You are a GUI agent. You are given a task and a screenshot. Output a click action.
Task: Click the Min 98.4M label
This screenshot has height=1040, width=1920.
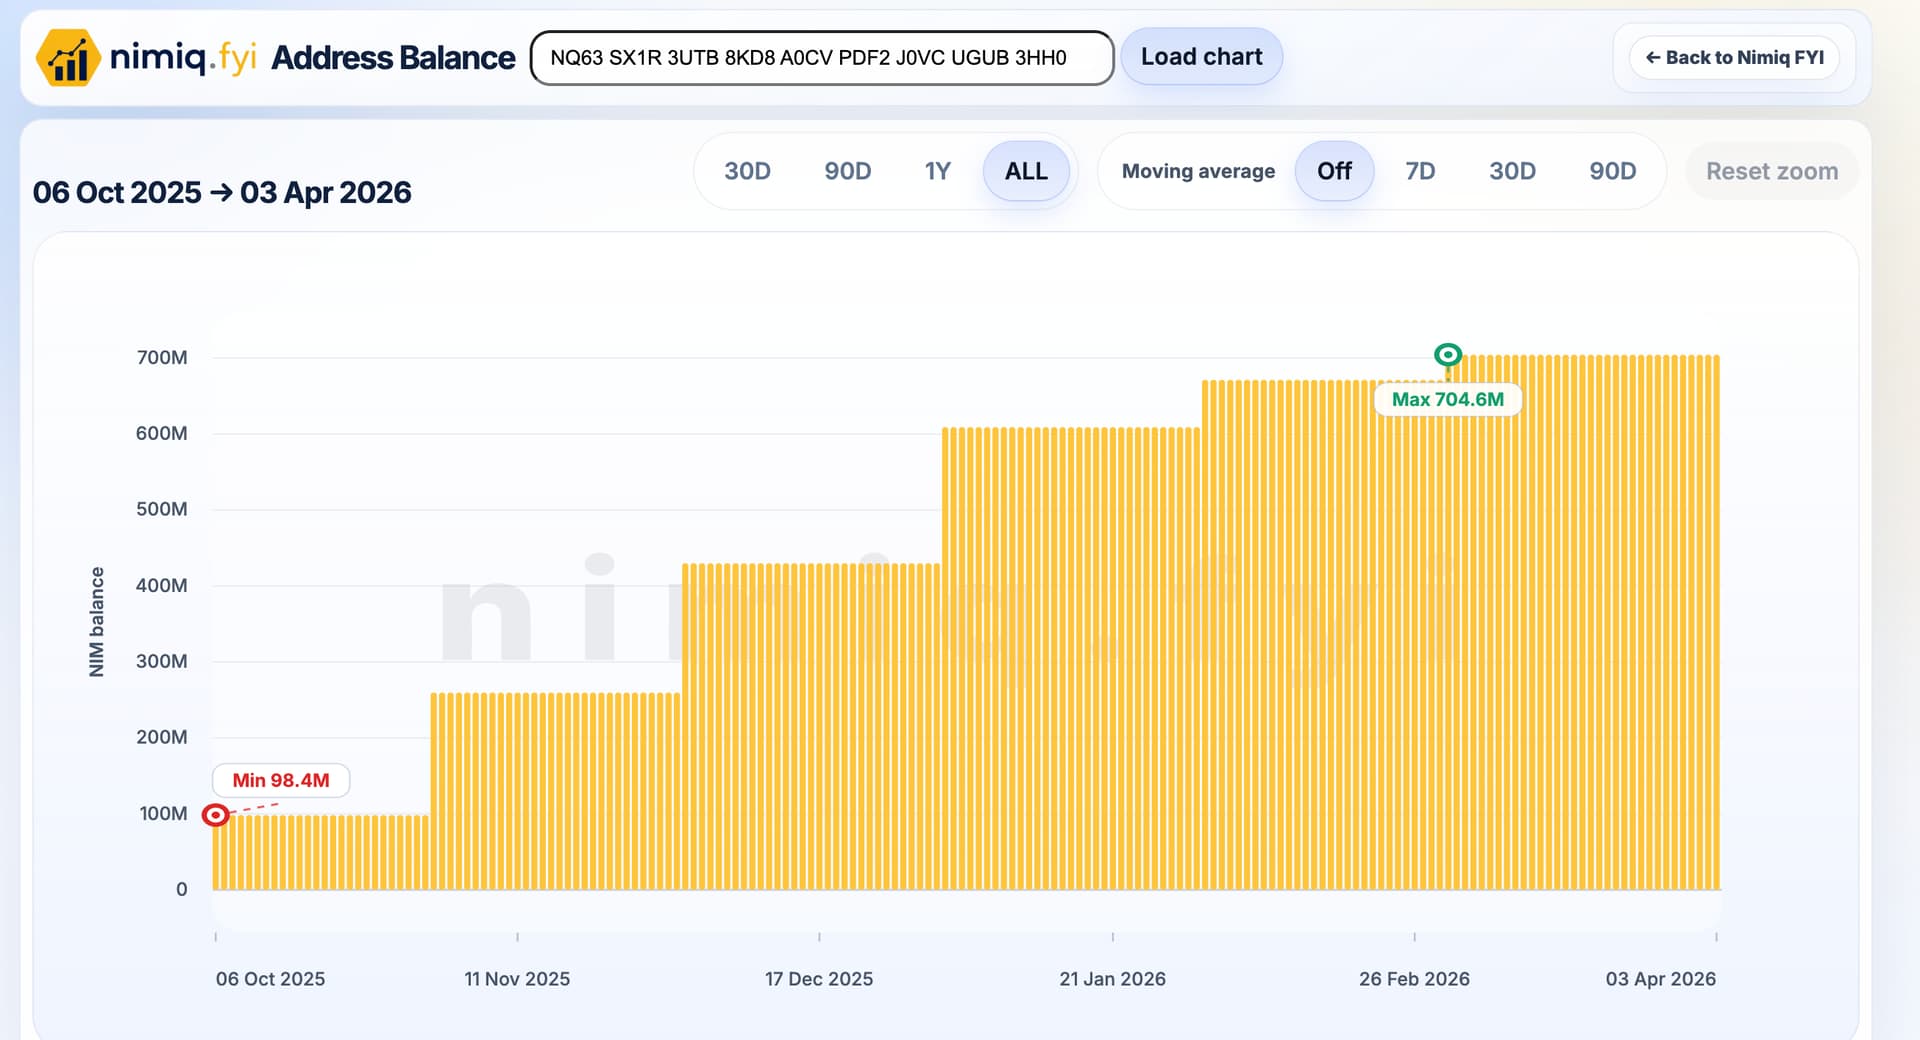(281, 780)
